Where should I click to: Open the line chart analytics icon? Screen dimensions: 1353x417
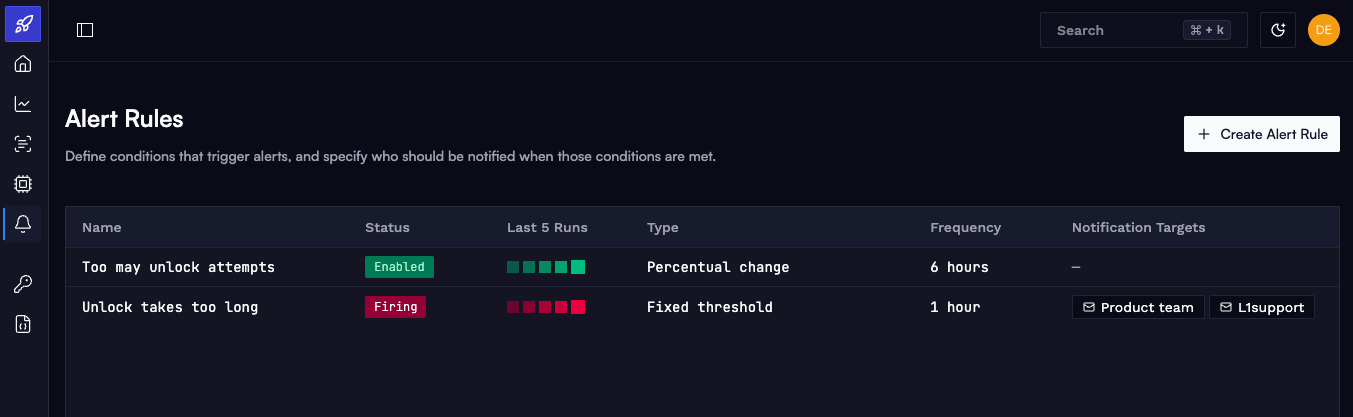(23, 104)
